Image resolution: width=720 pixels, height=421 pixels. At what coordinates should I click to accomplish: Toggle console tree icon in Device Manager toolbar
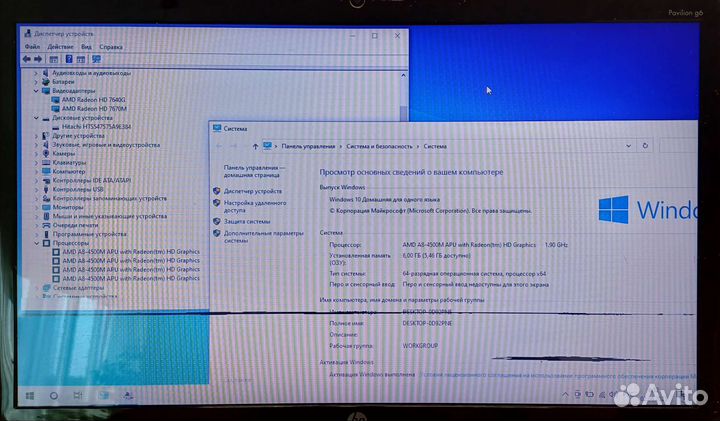tap(54, 59)
